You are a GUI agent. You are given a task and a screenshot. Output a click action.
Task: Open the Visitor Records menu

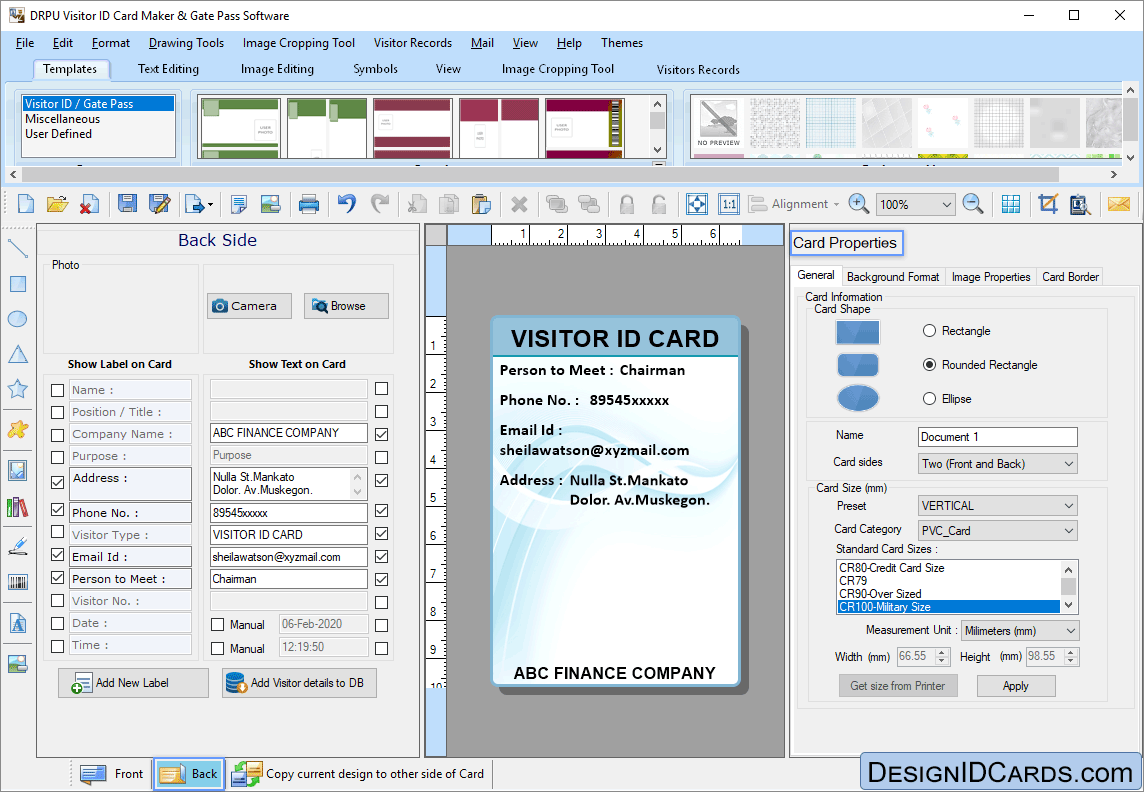click(412, 43)
